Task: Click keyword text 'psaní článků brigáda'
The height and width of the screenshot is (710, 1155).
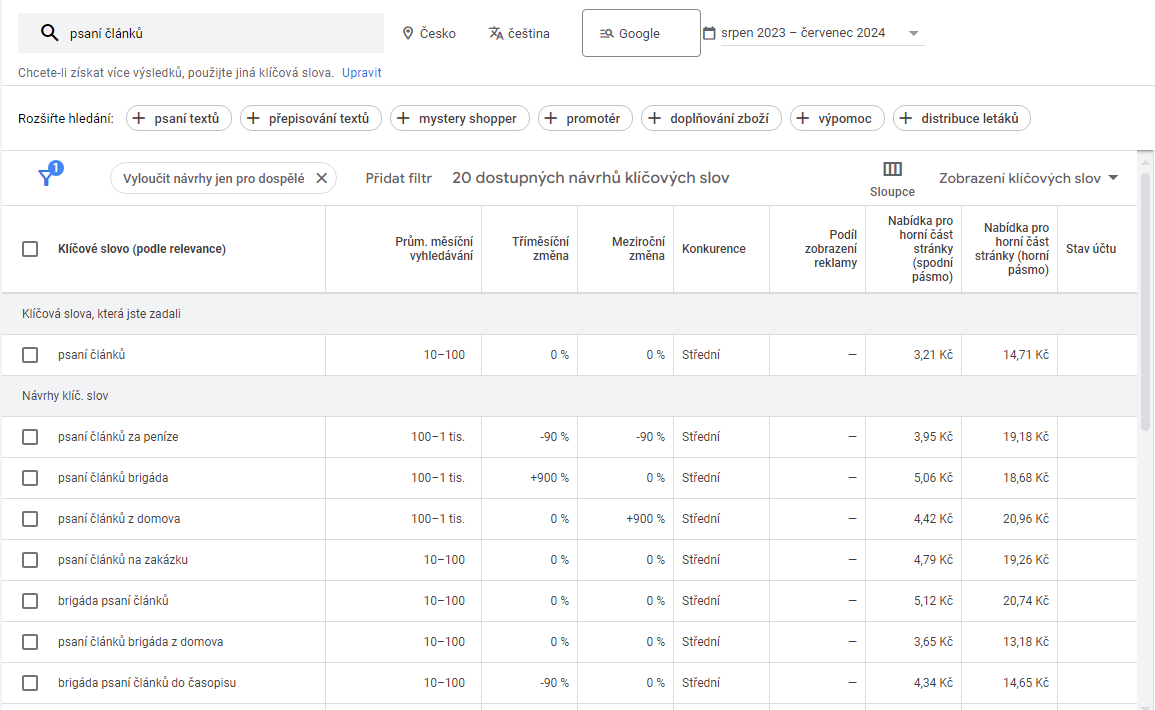Action: coord(113,478)
